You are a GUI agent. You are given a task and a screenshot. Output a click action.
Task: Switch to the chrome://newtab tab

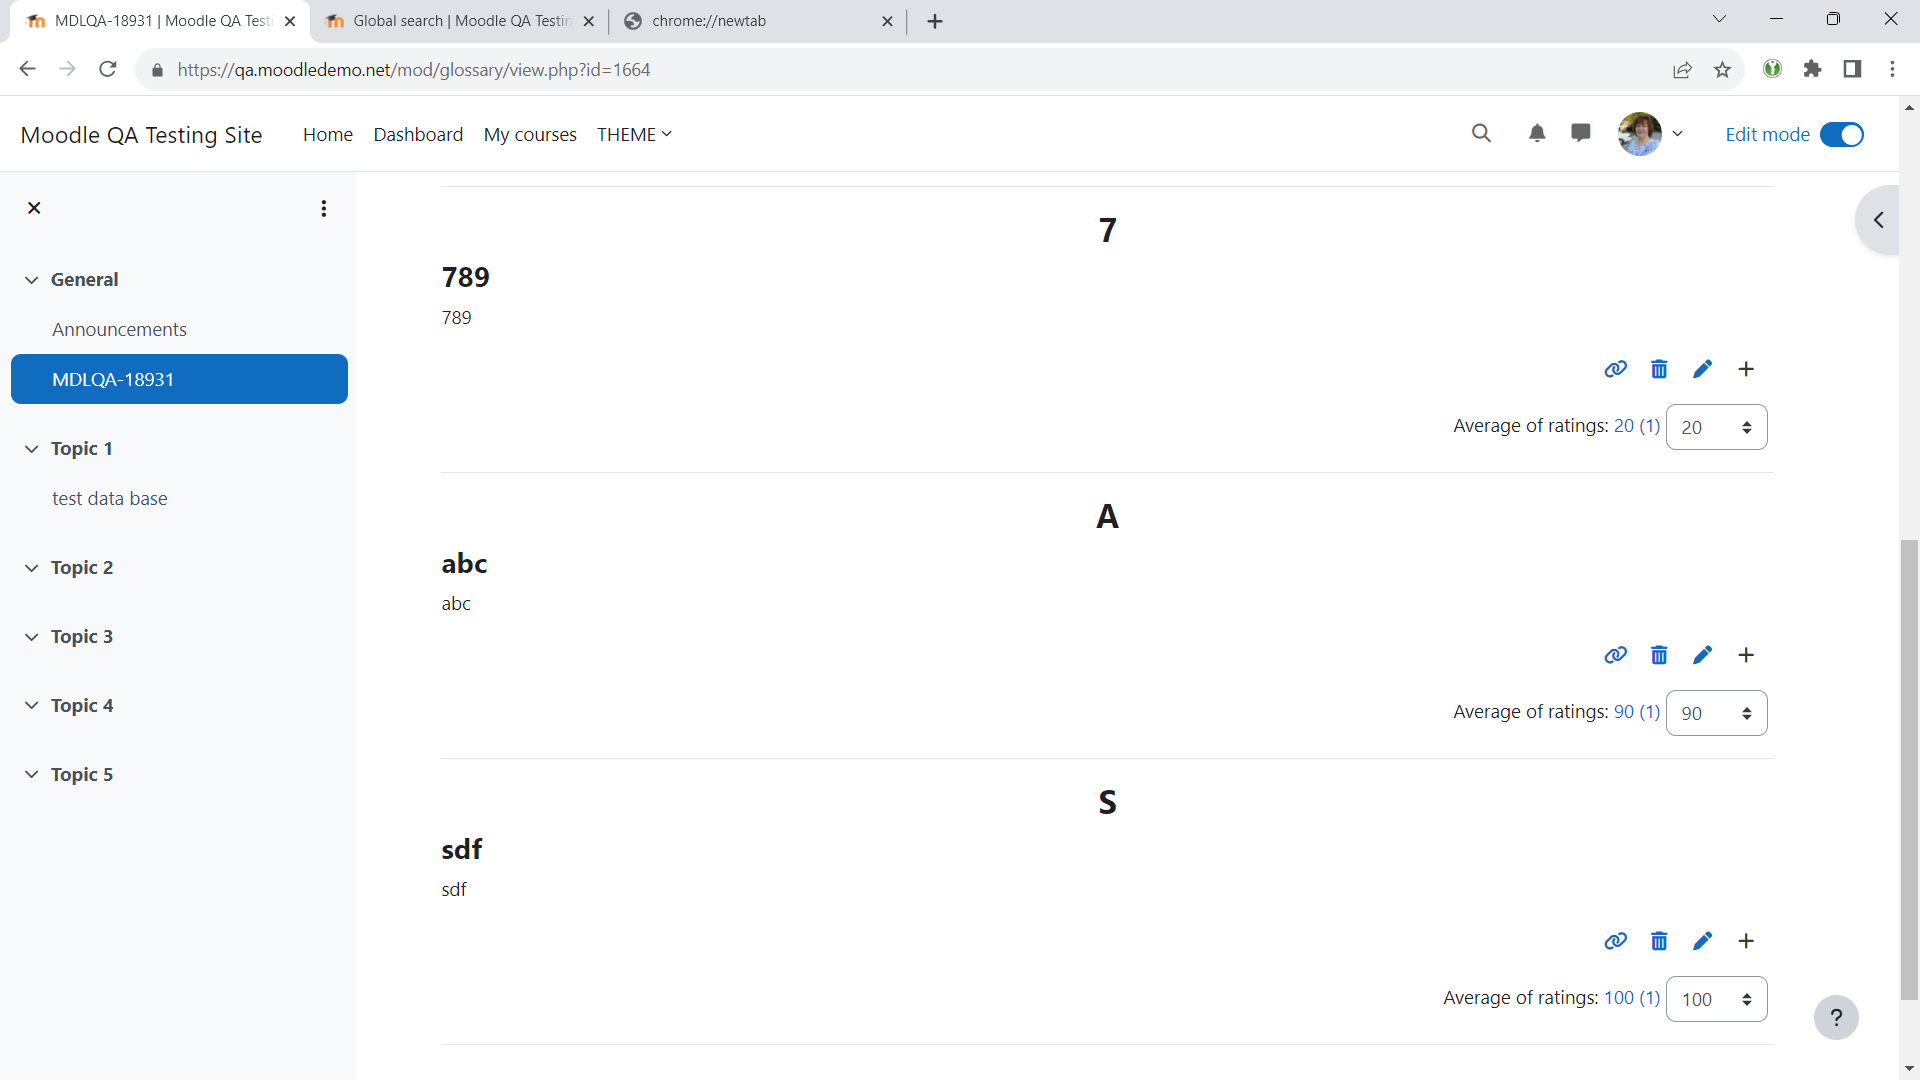[x=758, y=21]
